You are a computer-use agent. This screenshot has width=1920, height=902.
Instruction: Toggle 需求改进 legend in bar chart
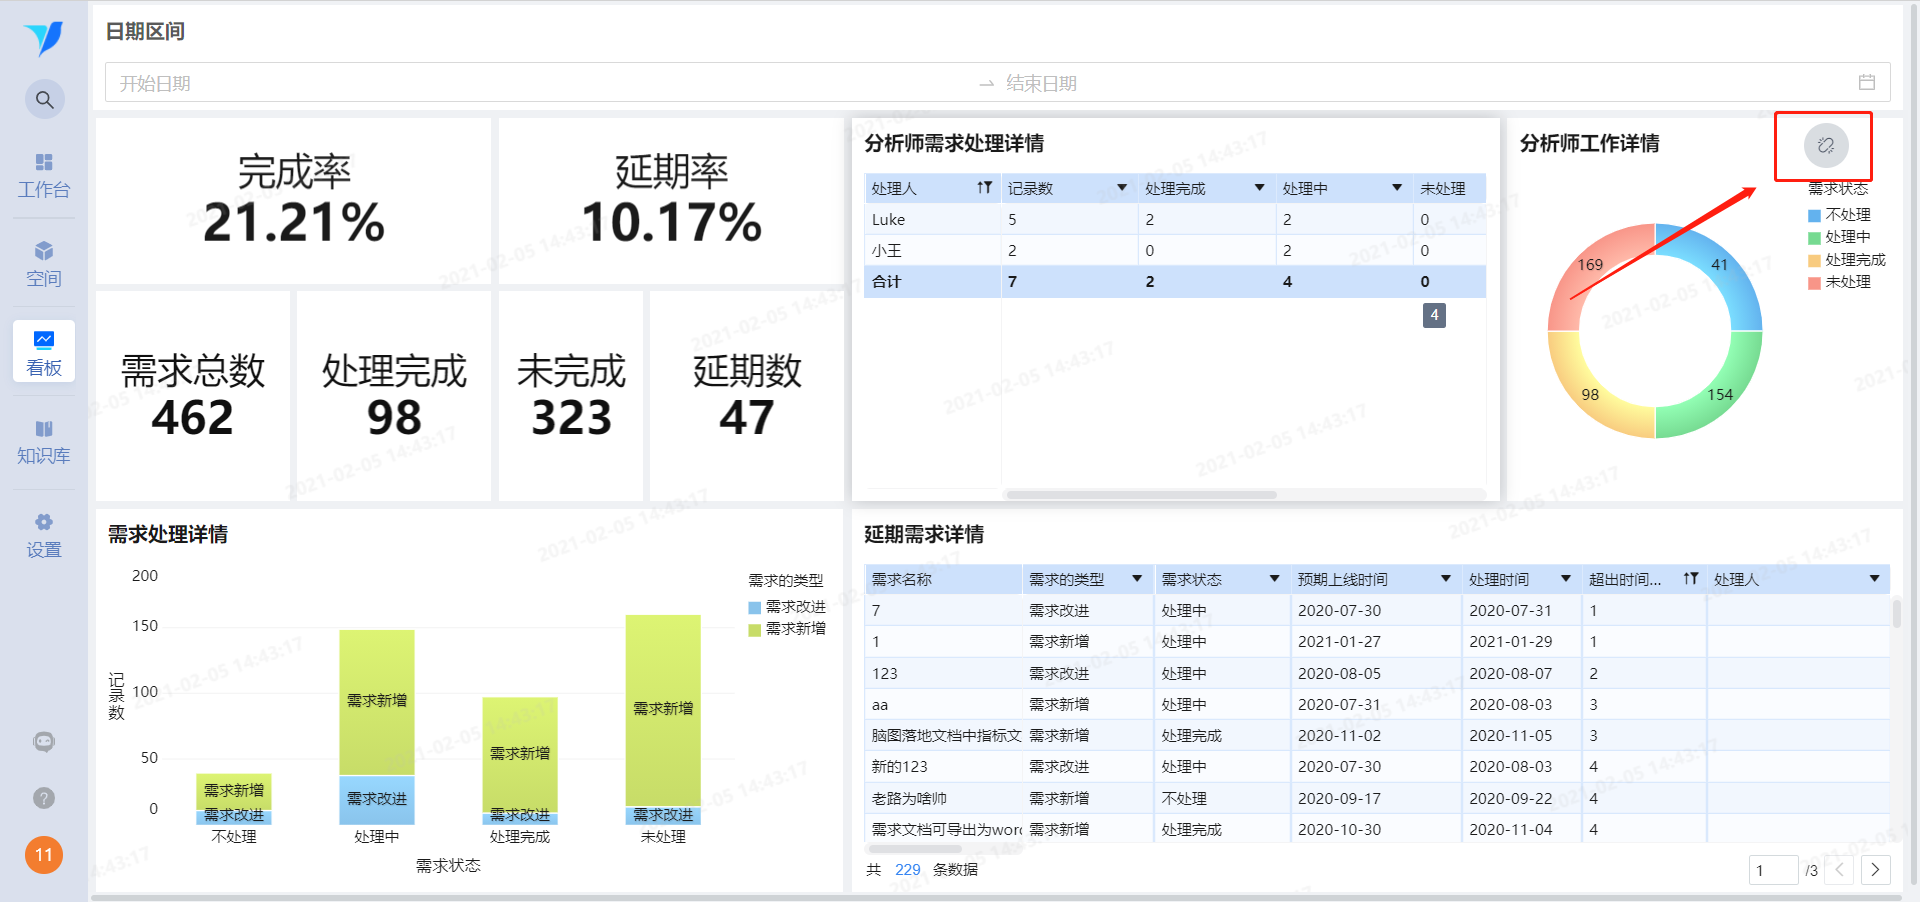pyautogui.click(x=787, y=607)
